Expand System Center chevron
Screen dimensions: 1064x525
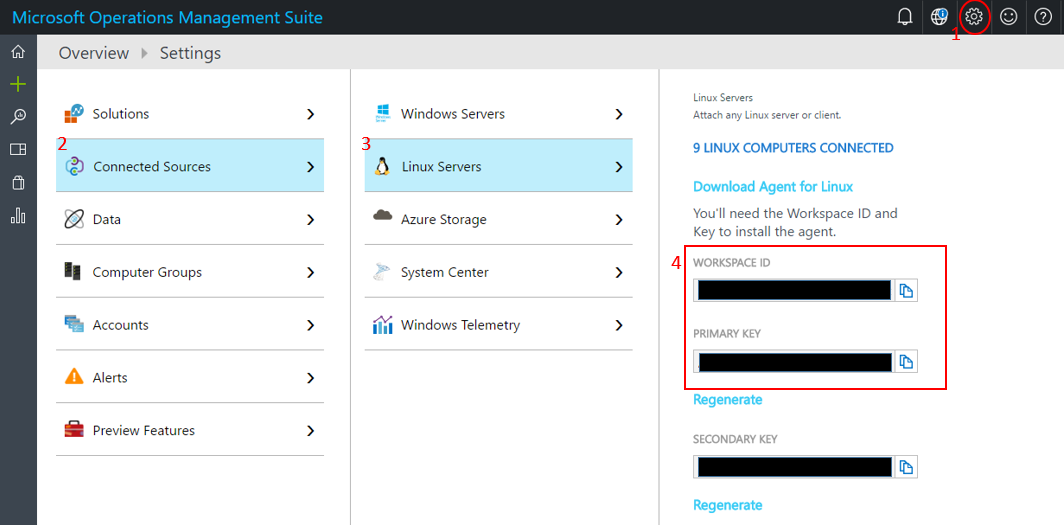click(619, 273)
